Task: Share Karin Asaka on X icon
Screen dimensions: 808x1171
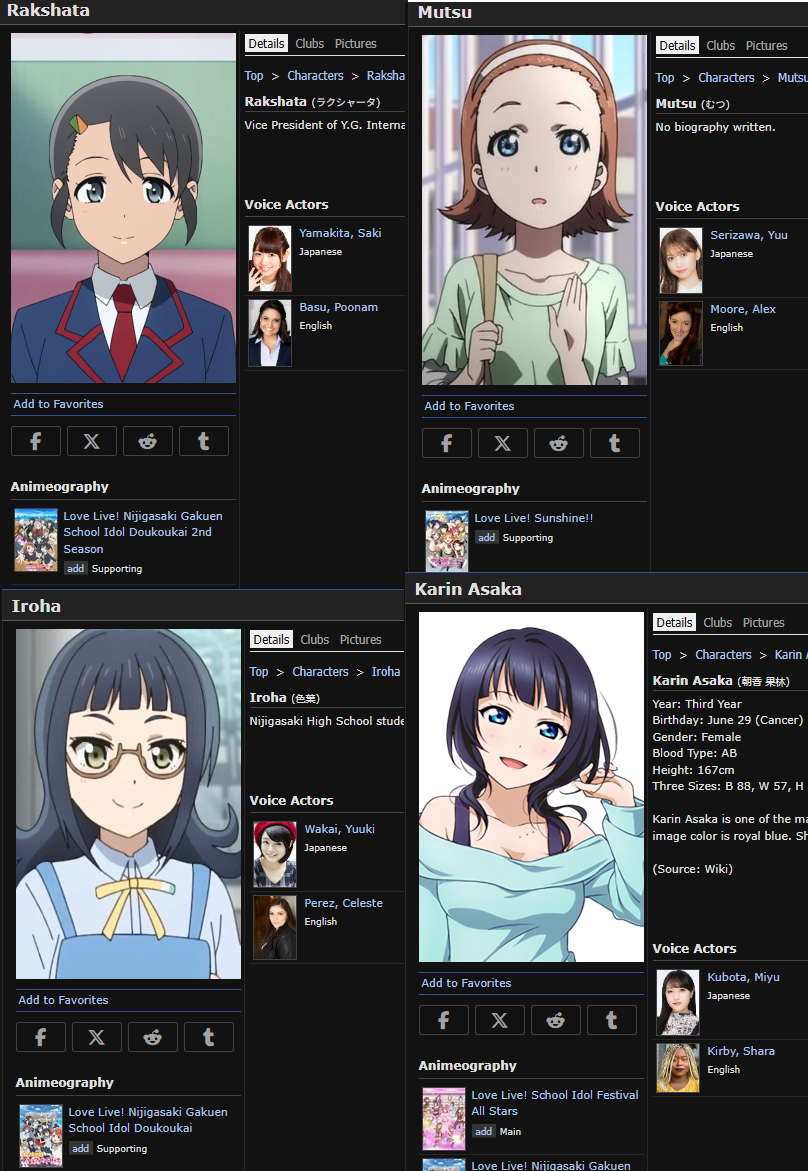Action: tap(500, 1020)
